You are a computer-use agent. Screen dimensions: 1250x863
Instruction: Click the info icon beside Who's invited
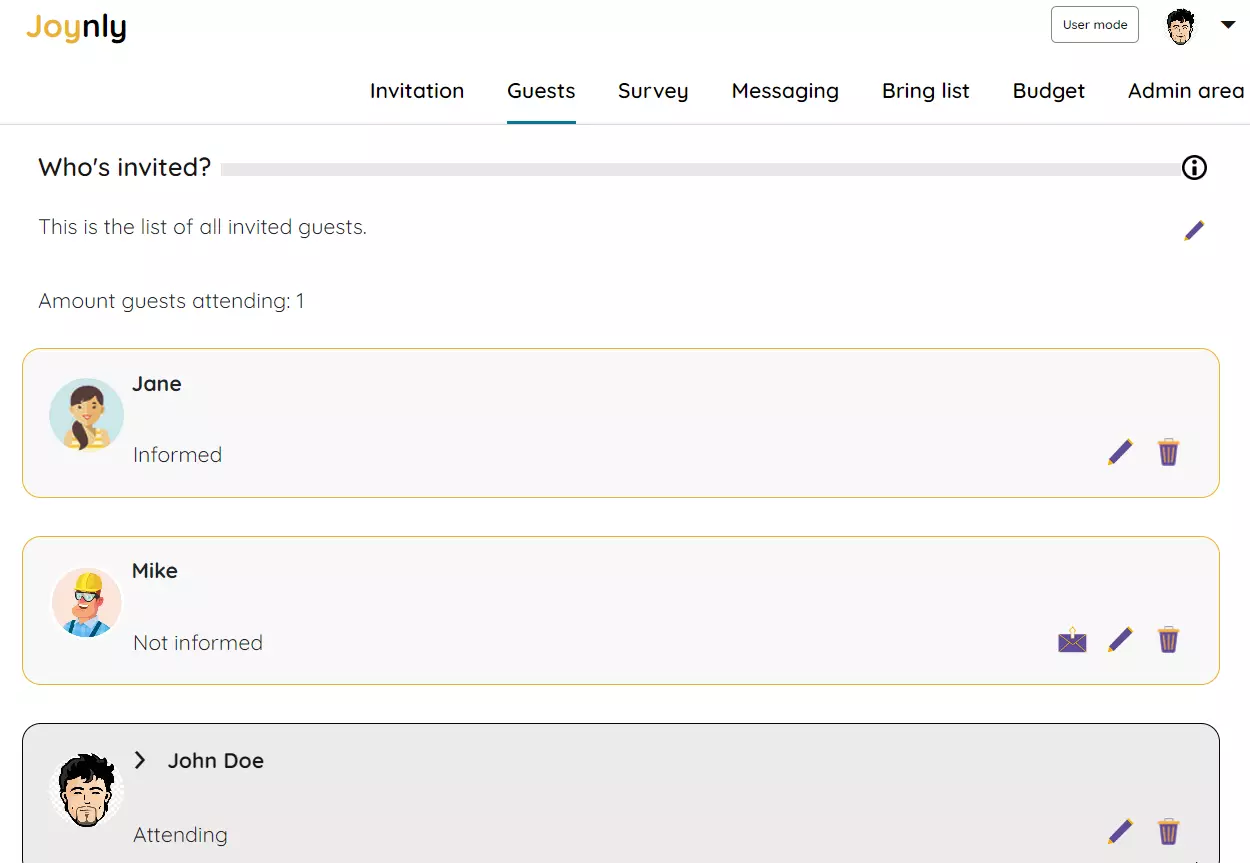(x=1194, y=168)
